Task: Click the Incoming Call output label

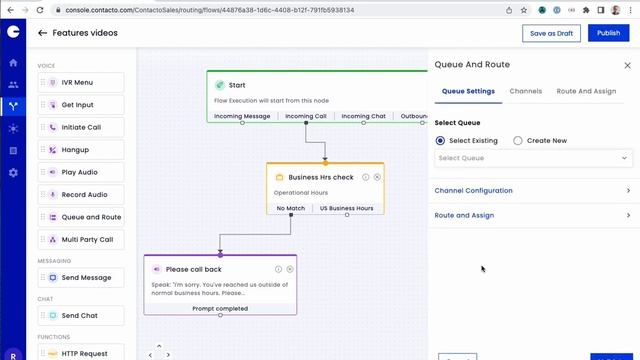Action: coord(306,116)
